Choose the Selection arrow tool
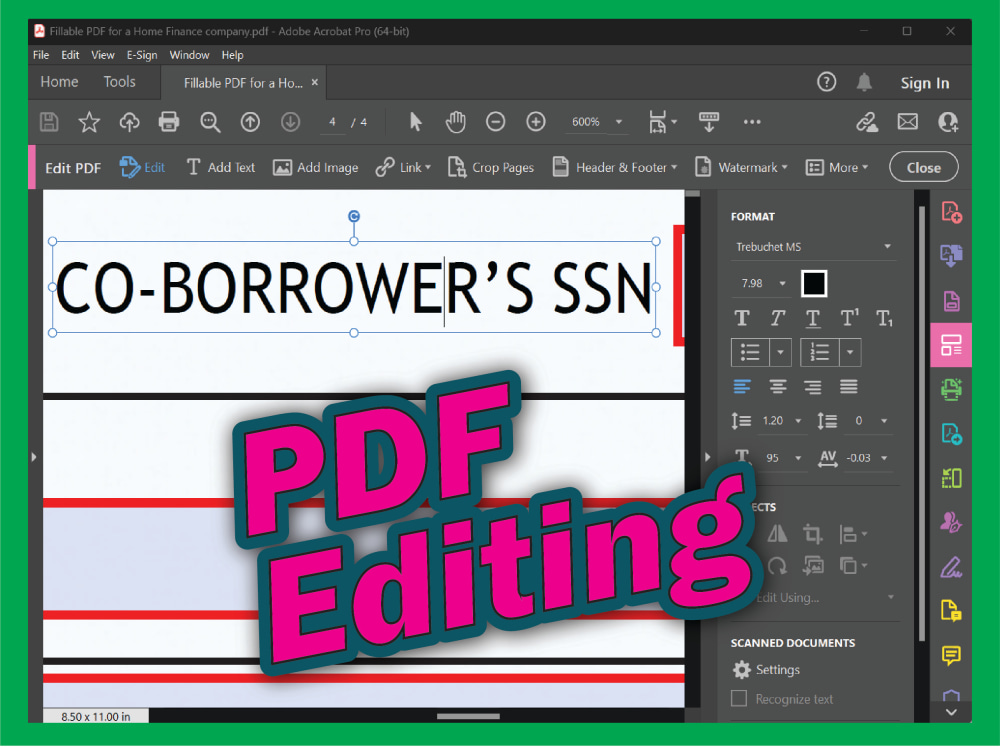 point(415,122)
